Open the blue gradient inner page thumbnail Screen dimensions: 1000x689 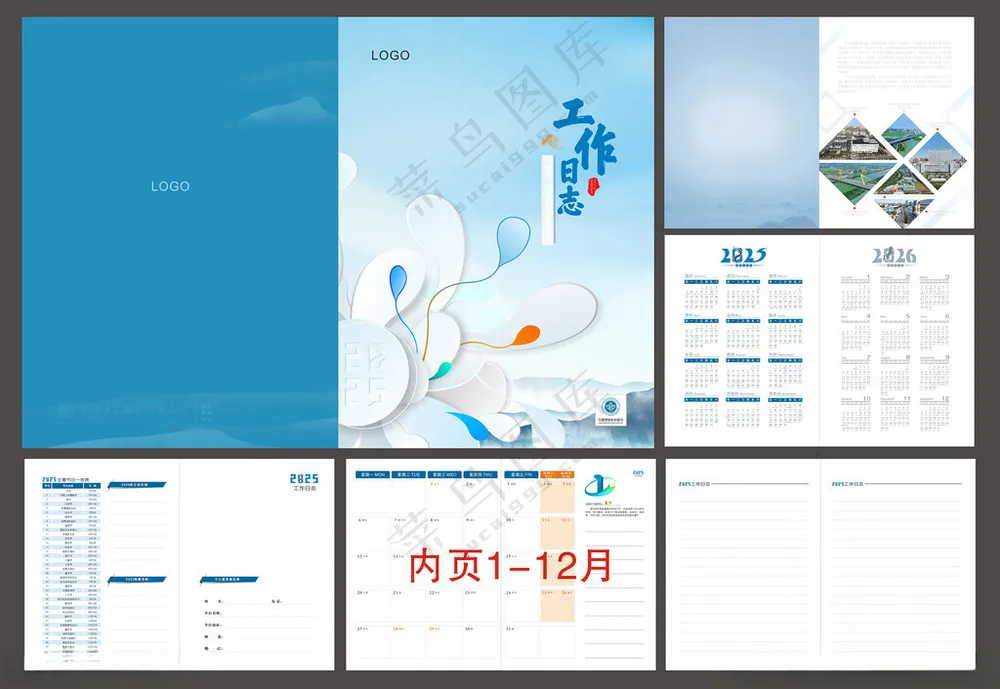tap(741, 122)
